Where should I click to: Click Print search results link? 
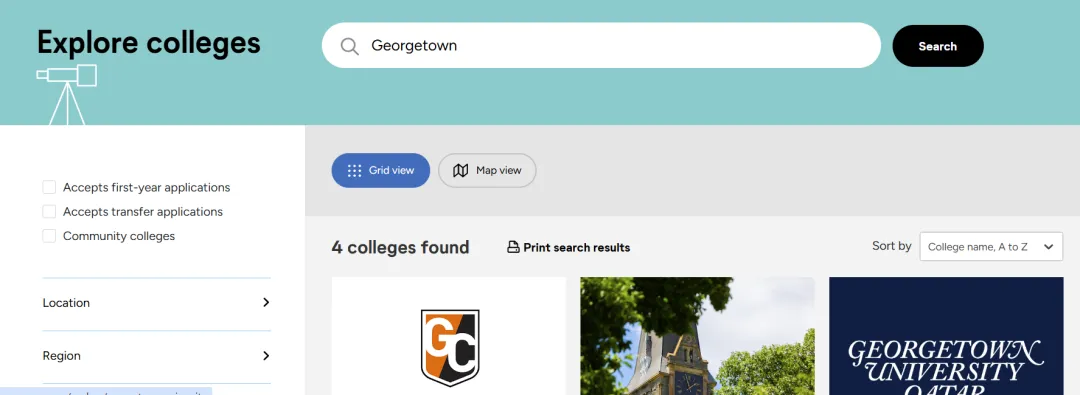[569, 247]
